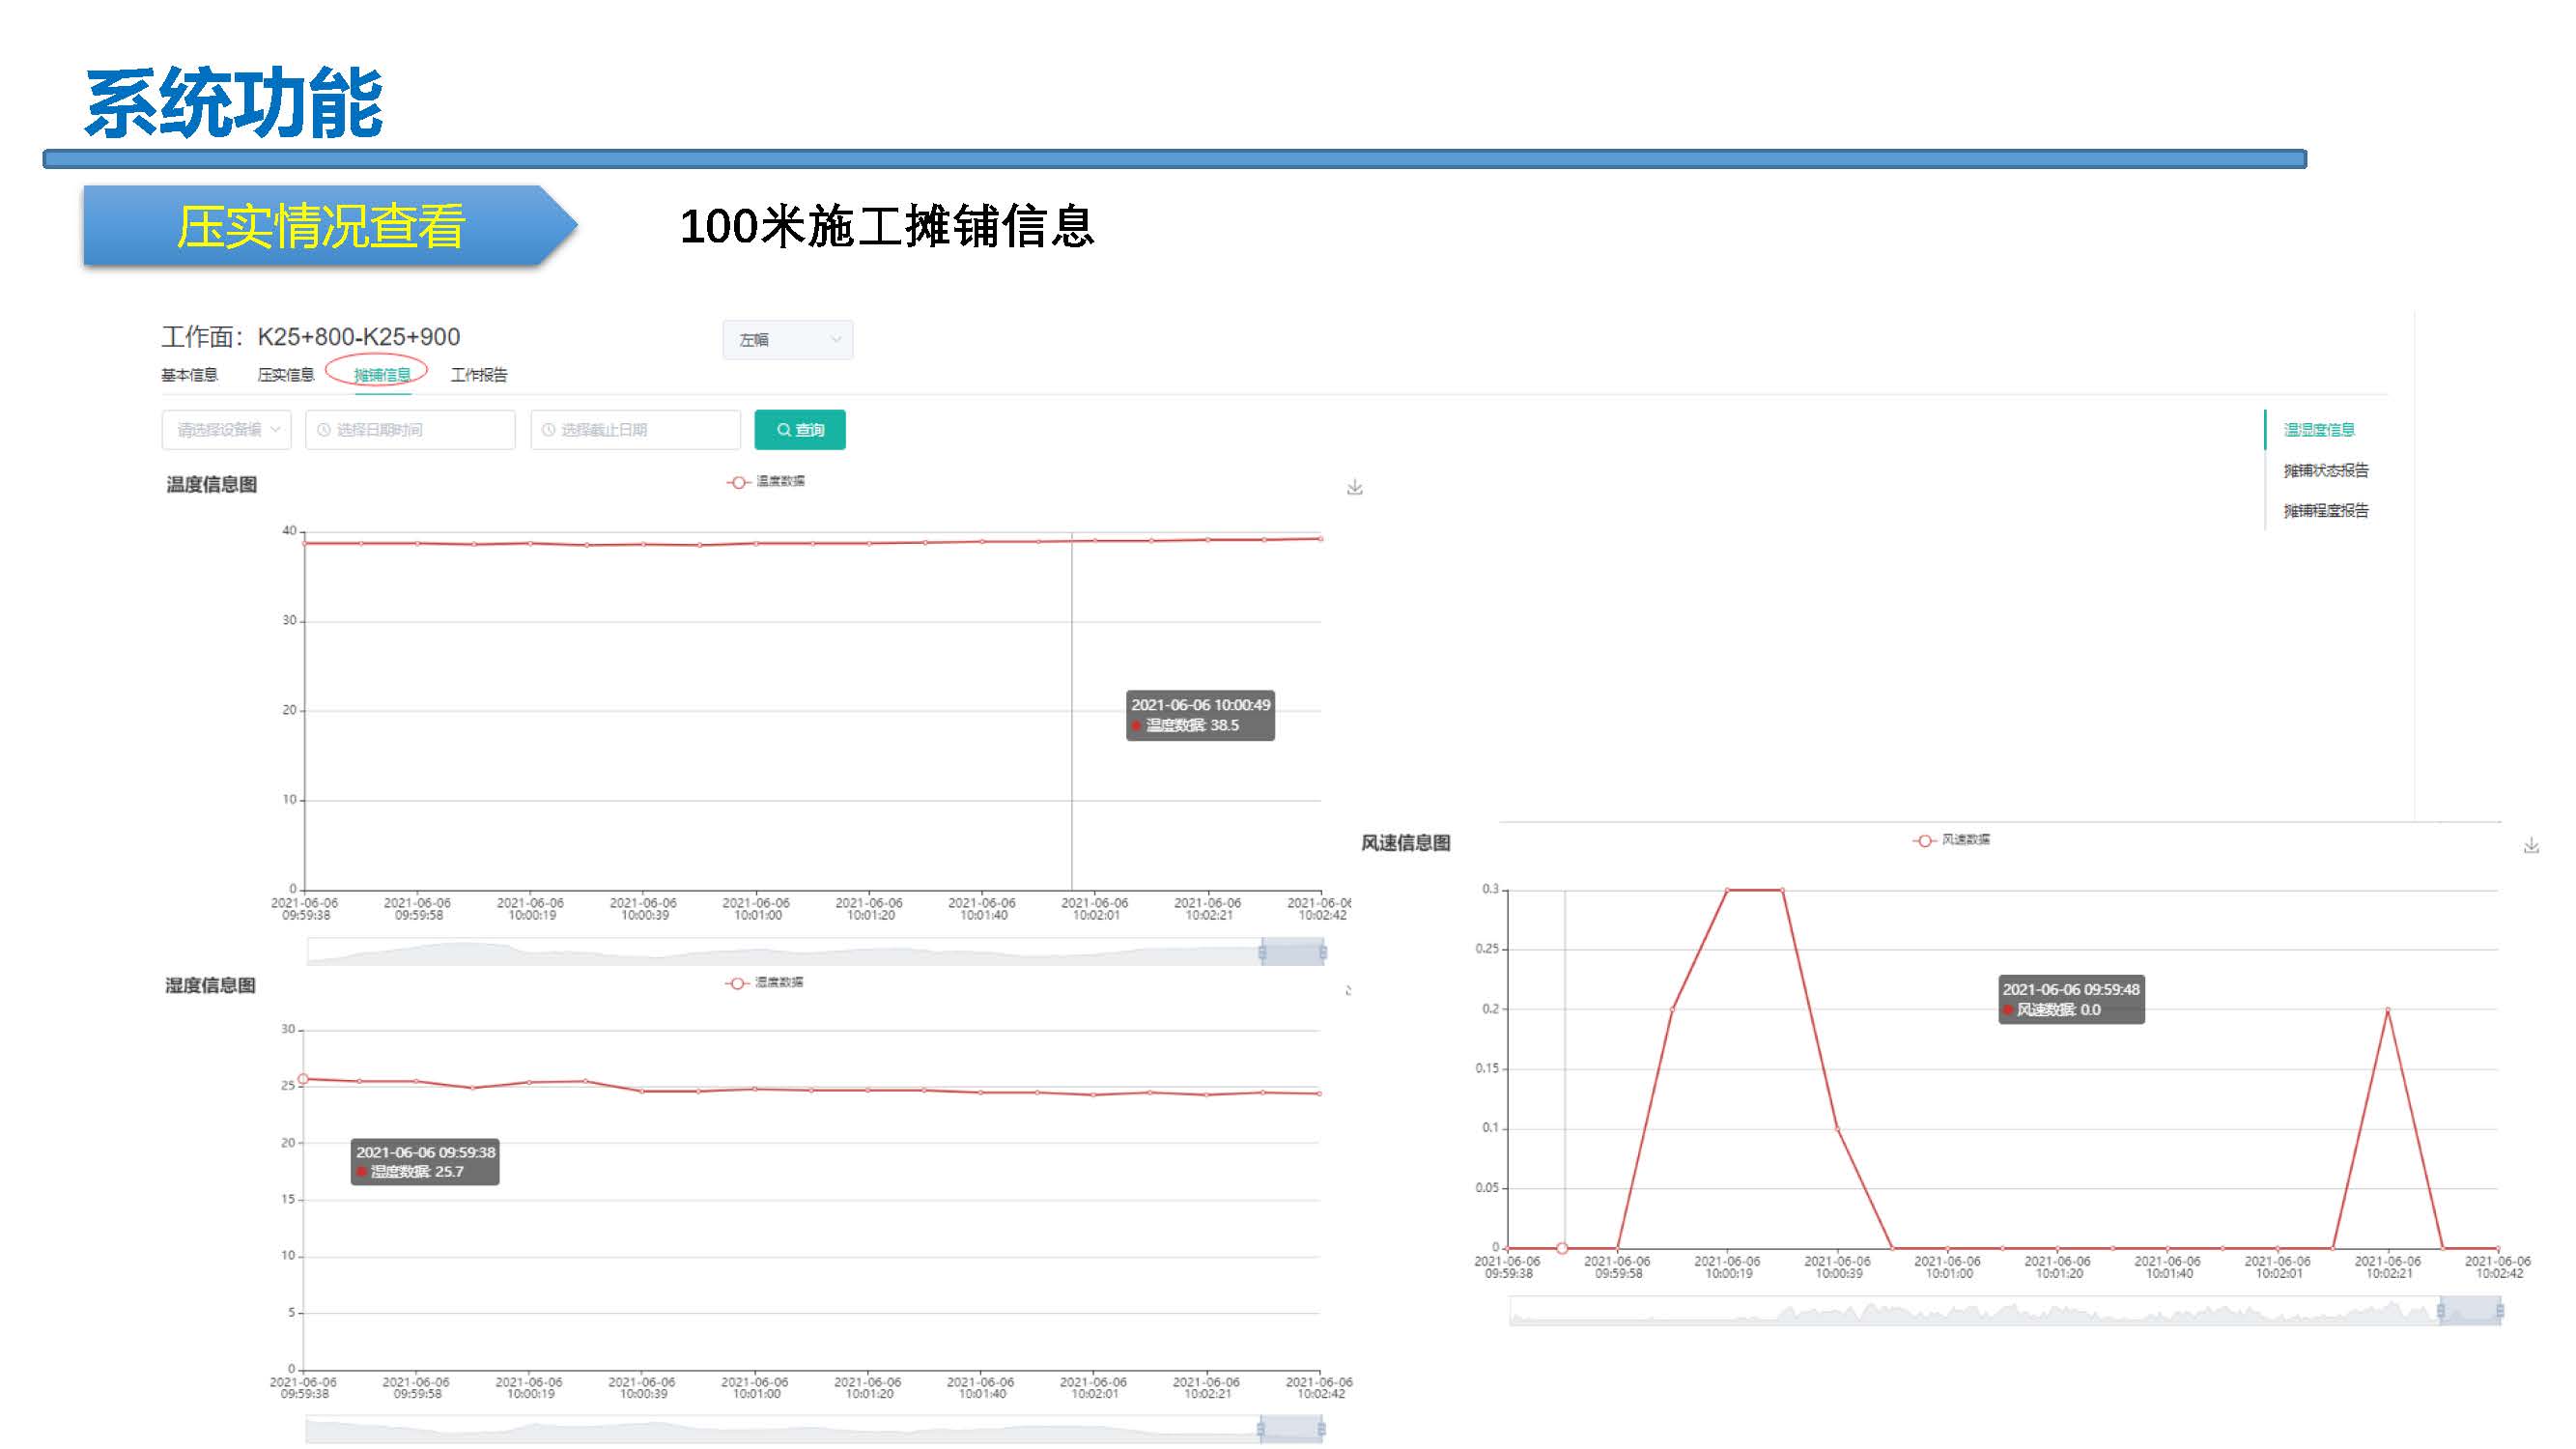
Task: Switch to the 压实信息 tab
Action: pos(285,375)
